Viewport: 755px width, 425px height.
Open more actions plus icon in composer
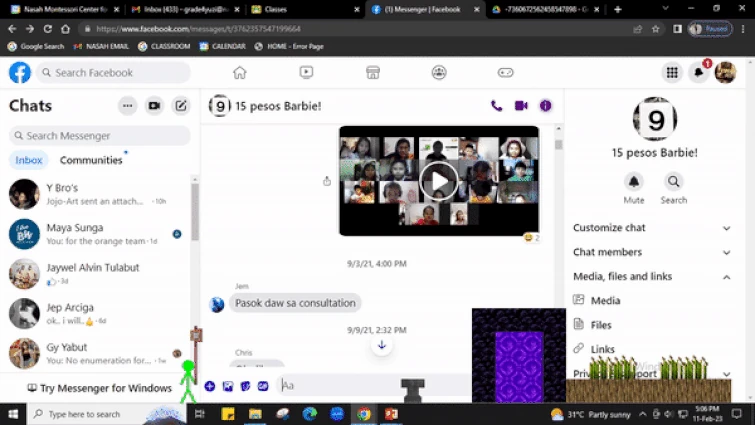coord(210,386)
